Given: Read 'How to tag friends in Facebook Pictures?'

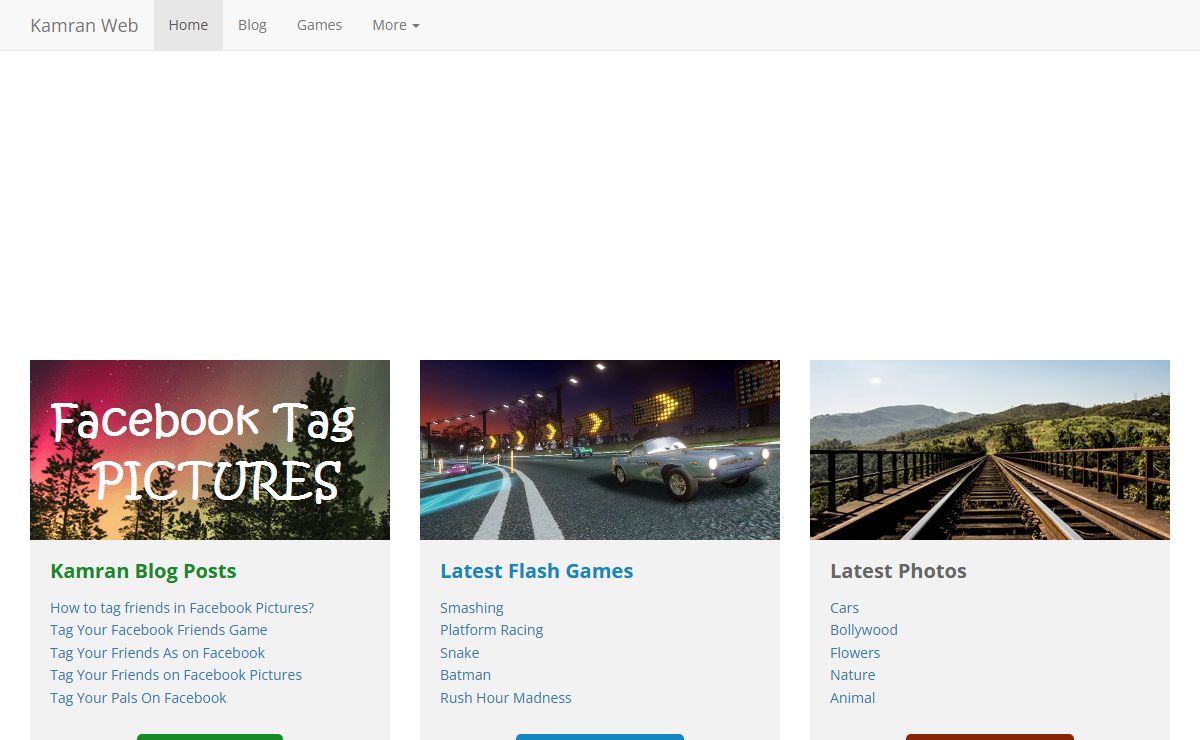Looking at the screenshot, I should click(182, 608).
